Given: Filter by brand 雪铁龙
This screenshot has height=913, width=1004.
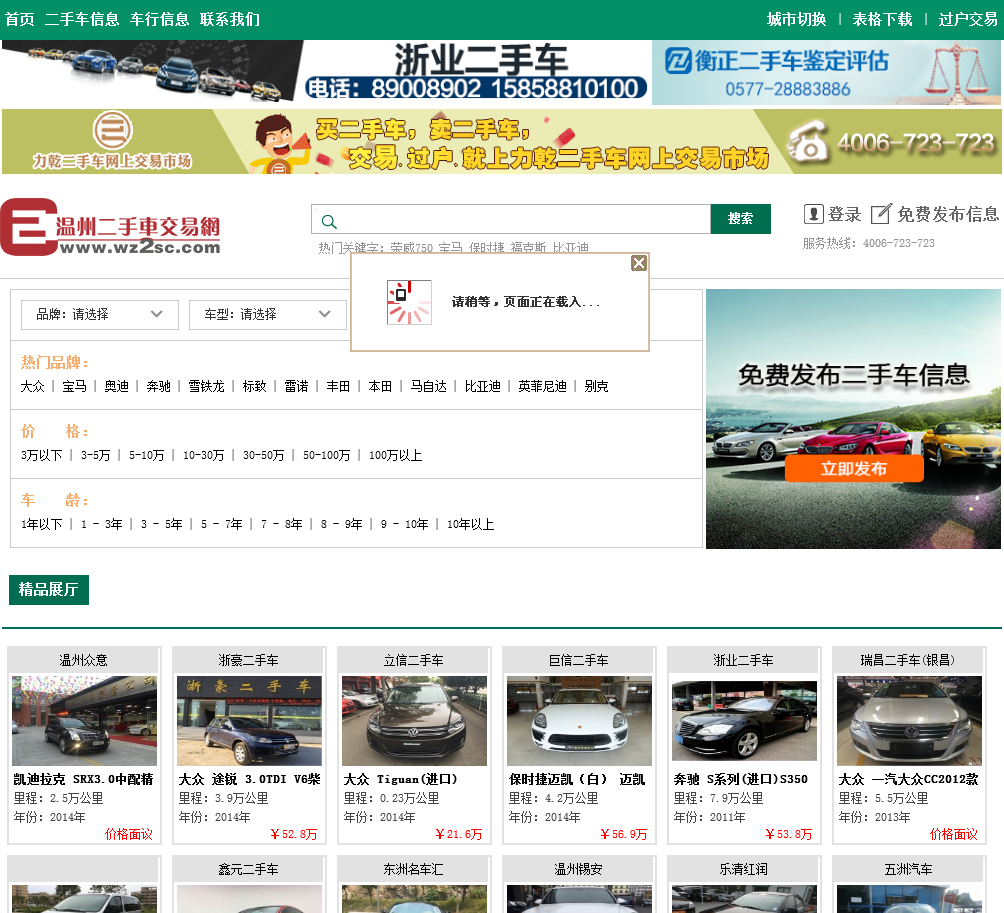Looking at the screenshot, I should tap(206, 386).
